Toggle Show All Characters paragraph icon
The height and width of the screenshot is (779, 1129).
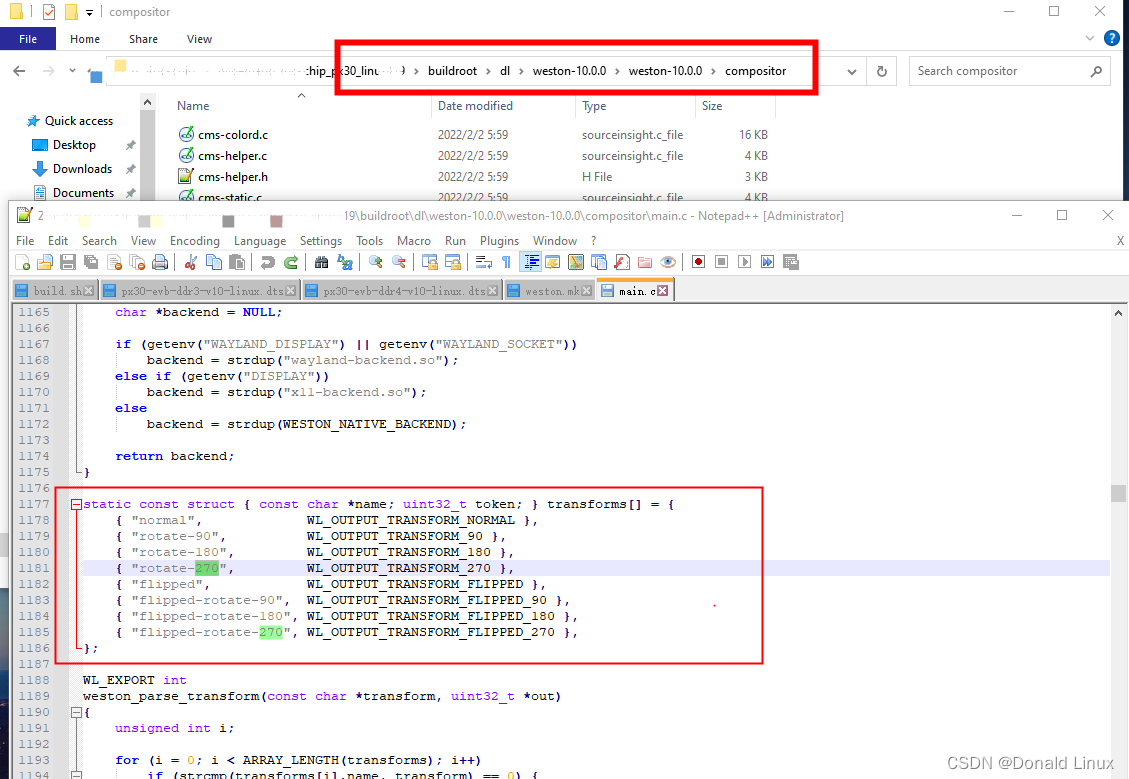point(505,262)
